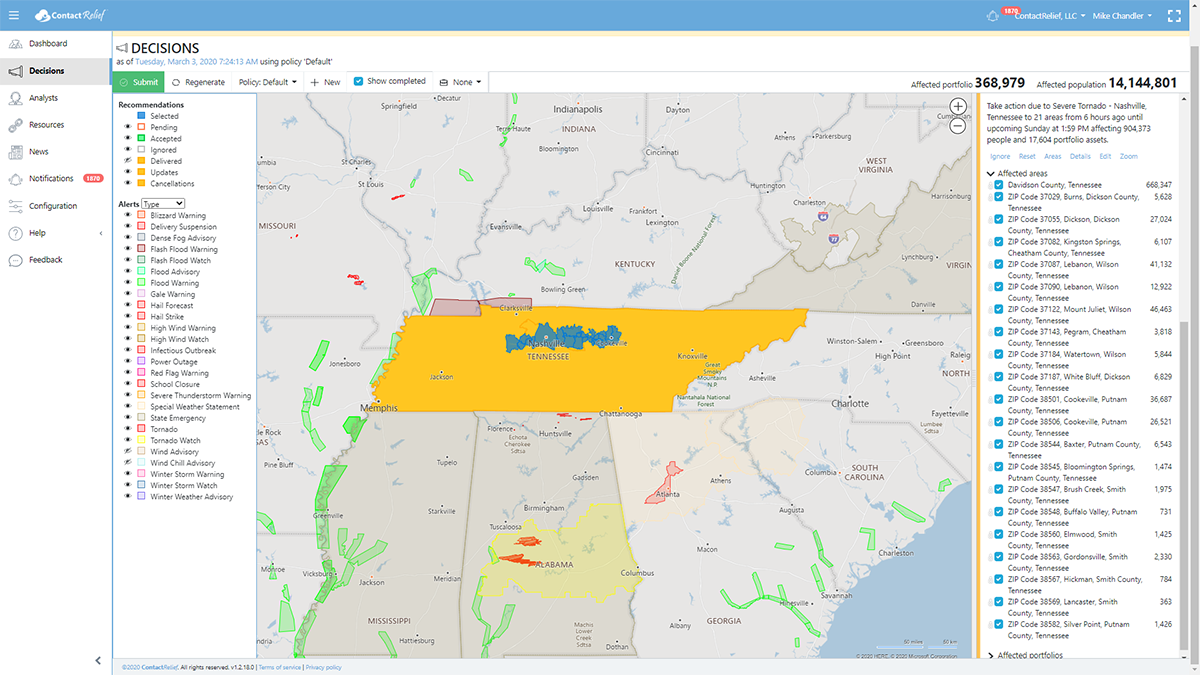Open the Details link
The width and height of the screenshot is (1200, 675).
(1080, 157)
